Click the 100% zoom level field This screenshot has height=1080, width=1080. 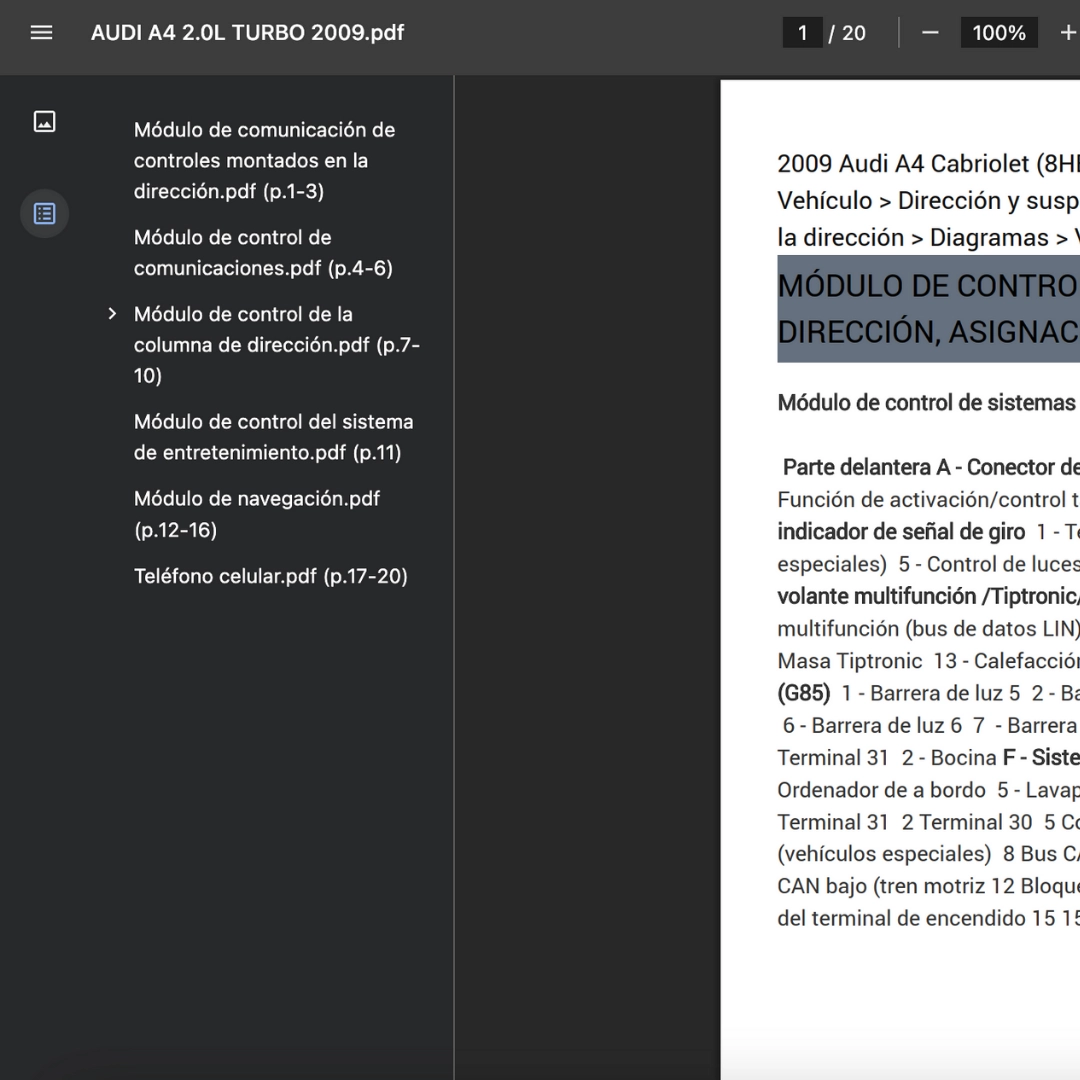click(998, 33)
